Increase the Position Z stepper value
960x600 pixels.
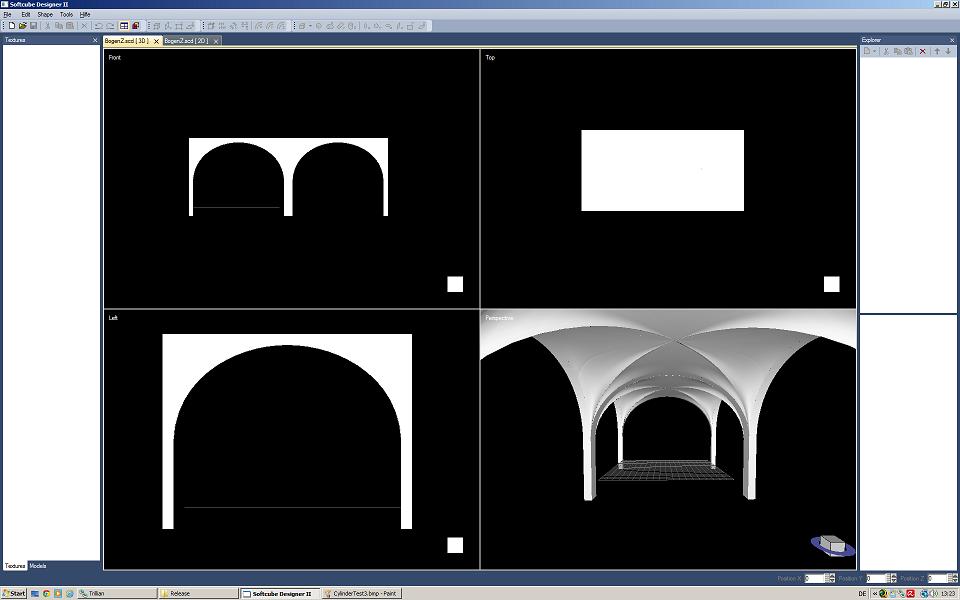click(x=953, y=576)
